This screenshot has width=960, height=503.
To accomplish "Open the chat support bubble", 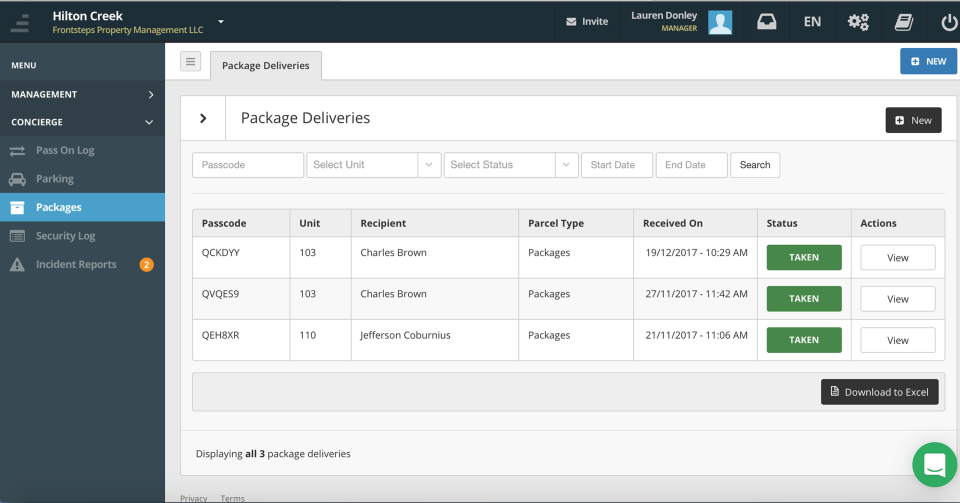I will [934, 465].
